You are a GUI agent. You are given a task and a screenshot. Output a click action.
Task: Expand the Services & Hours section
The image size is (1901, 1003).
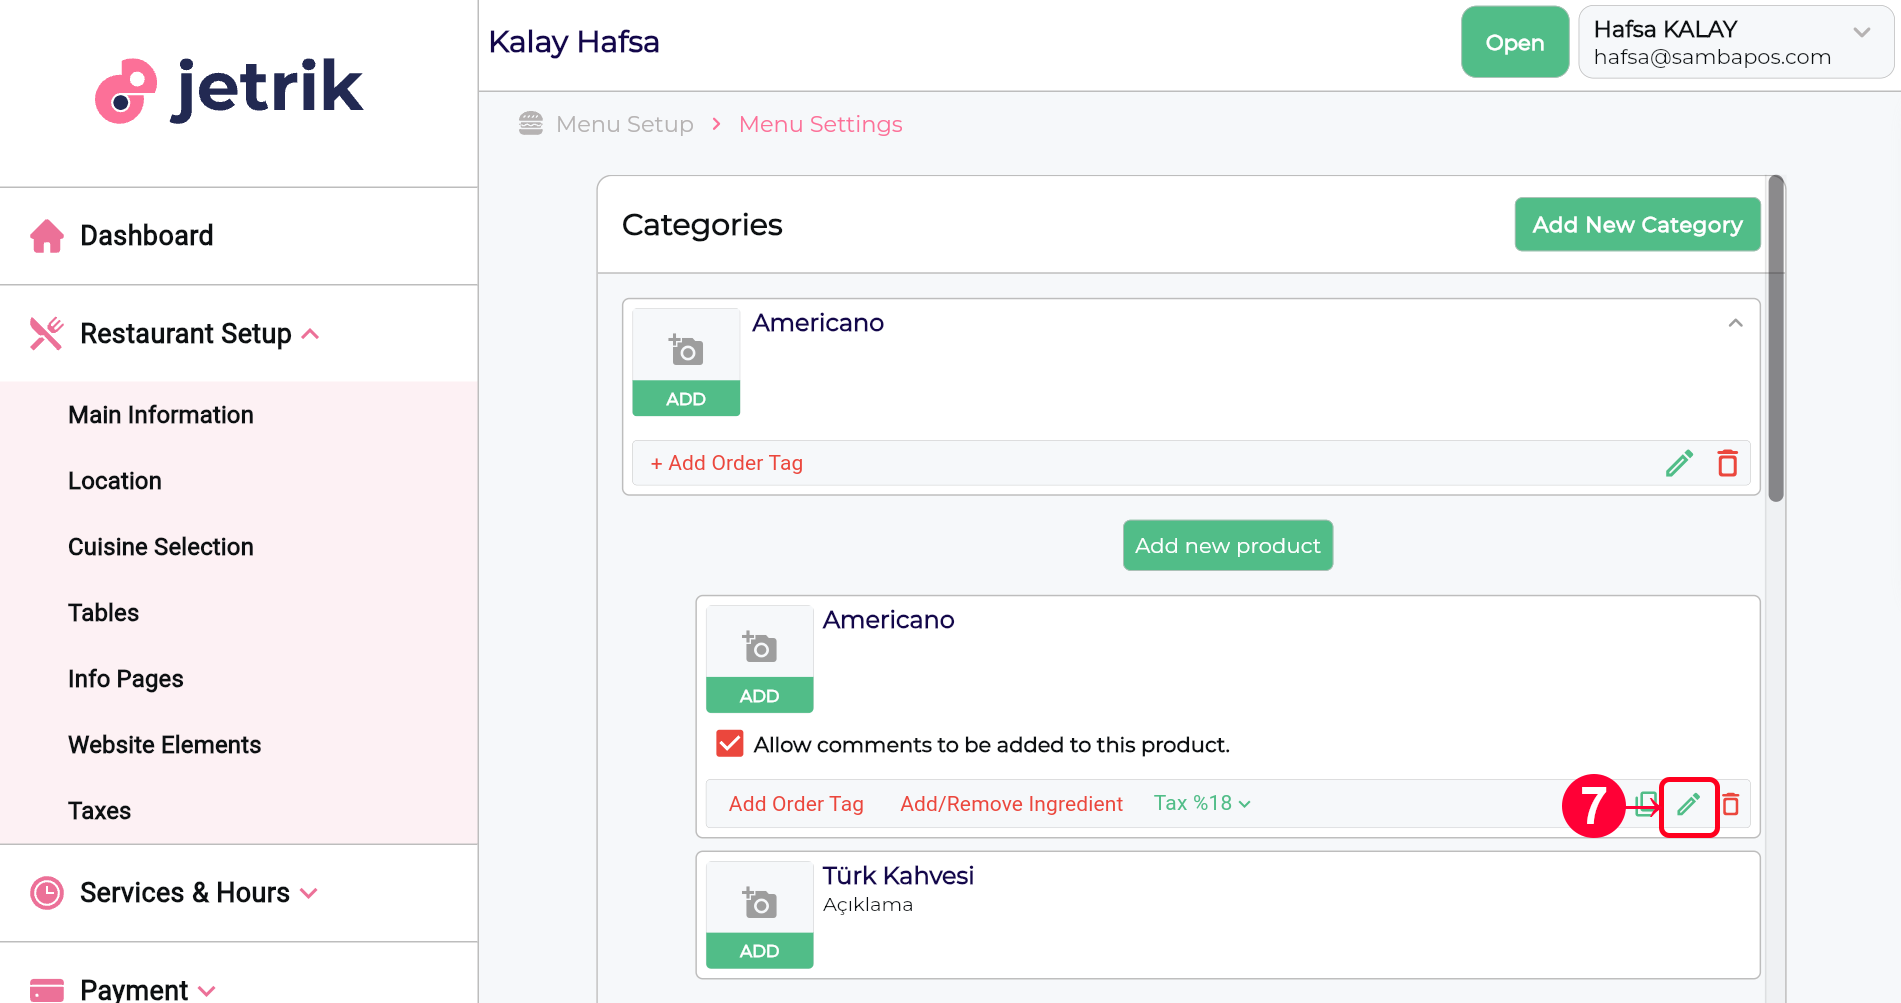pos(187,892)
